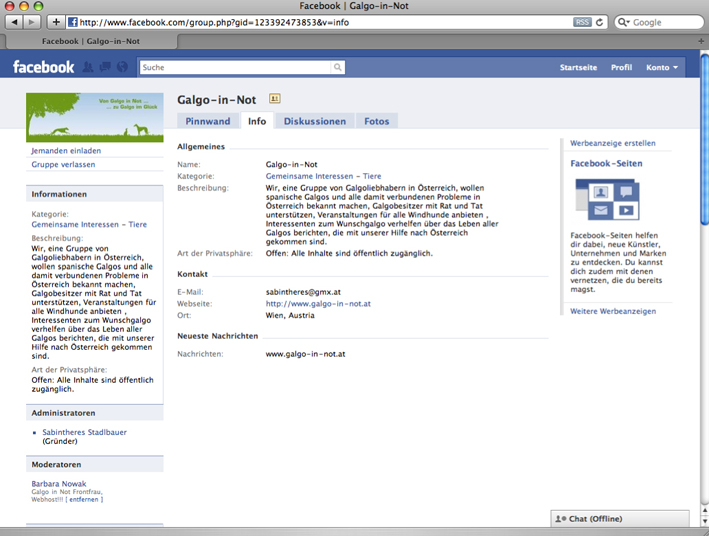
Task: Click the Gruppe verlassen link
Action: (x=63, y=164)
